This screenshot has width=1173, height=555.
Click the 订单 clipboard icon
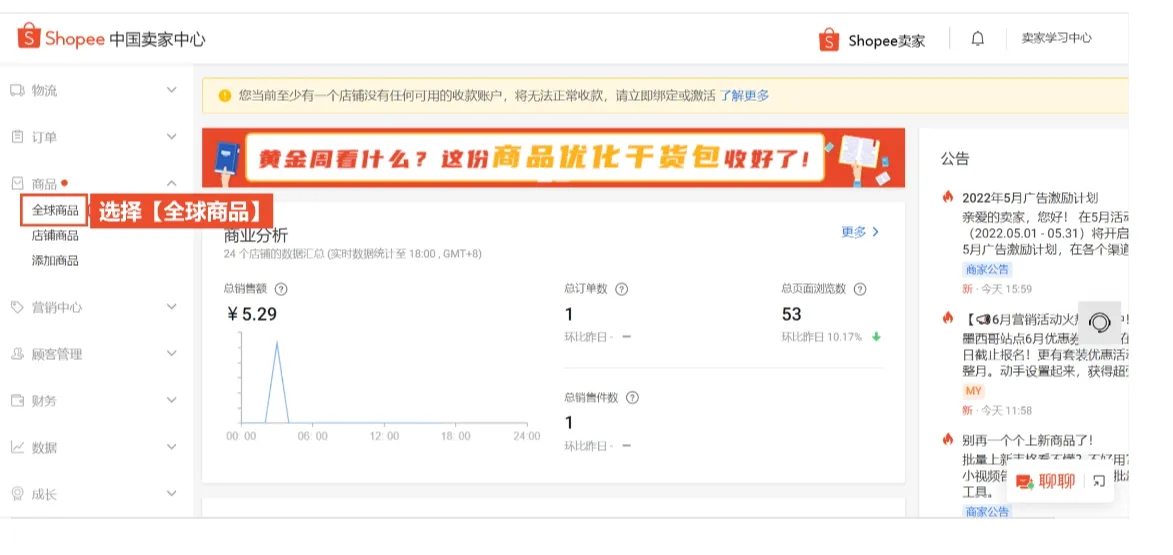pos(17,137)
